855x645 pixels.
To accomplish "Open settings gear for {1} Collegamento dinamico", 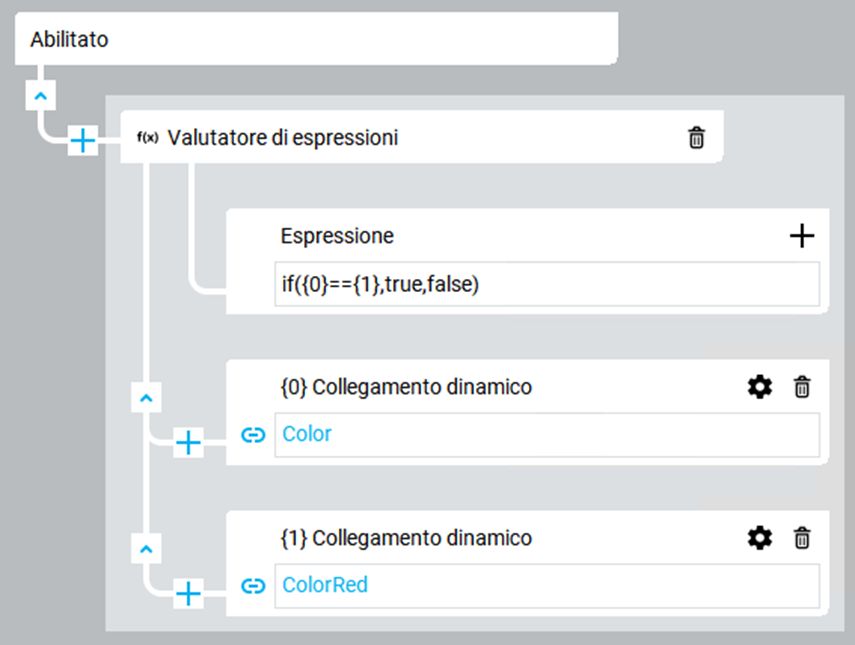I will (760, 538).
